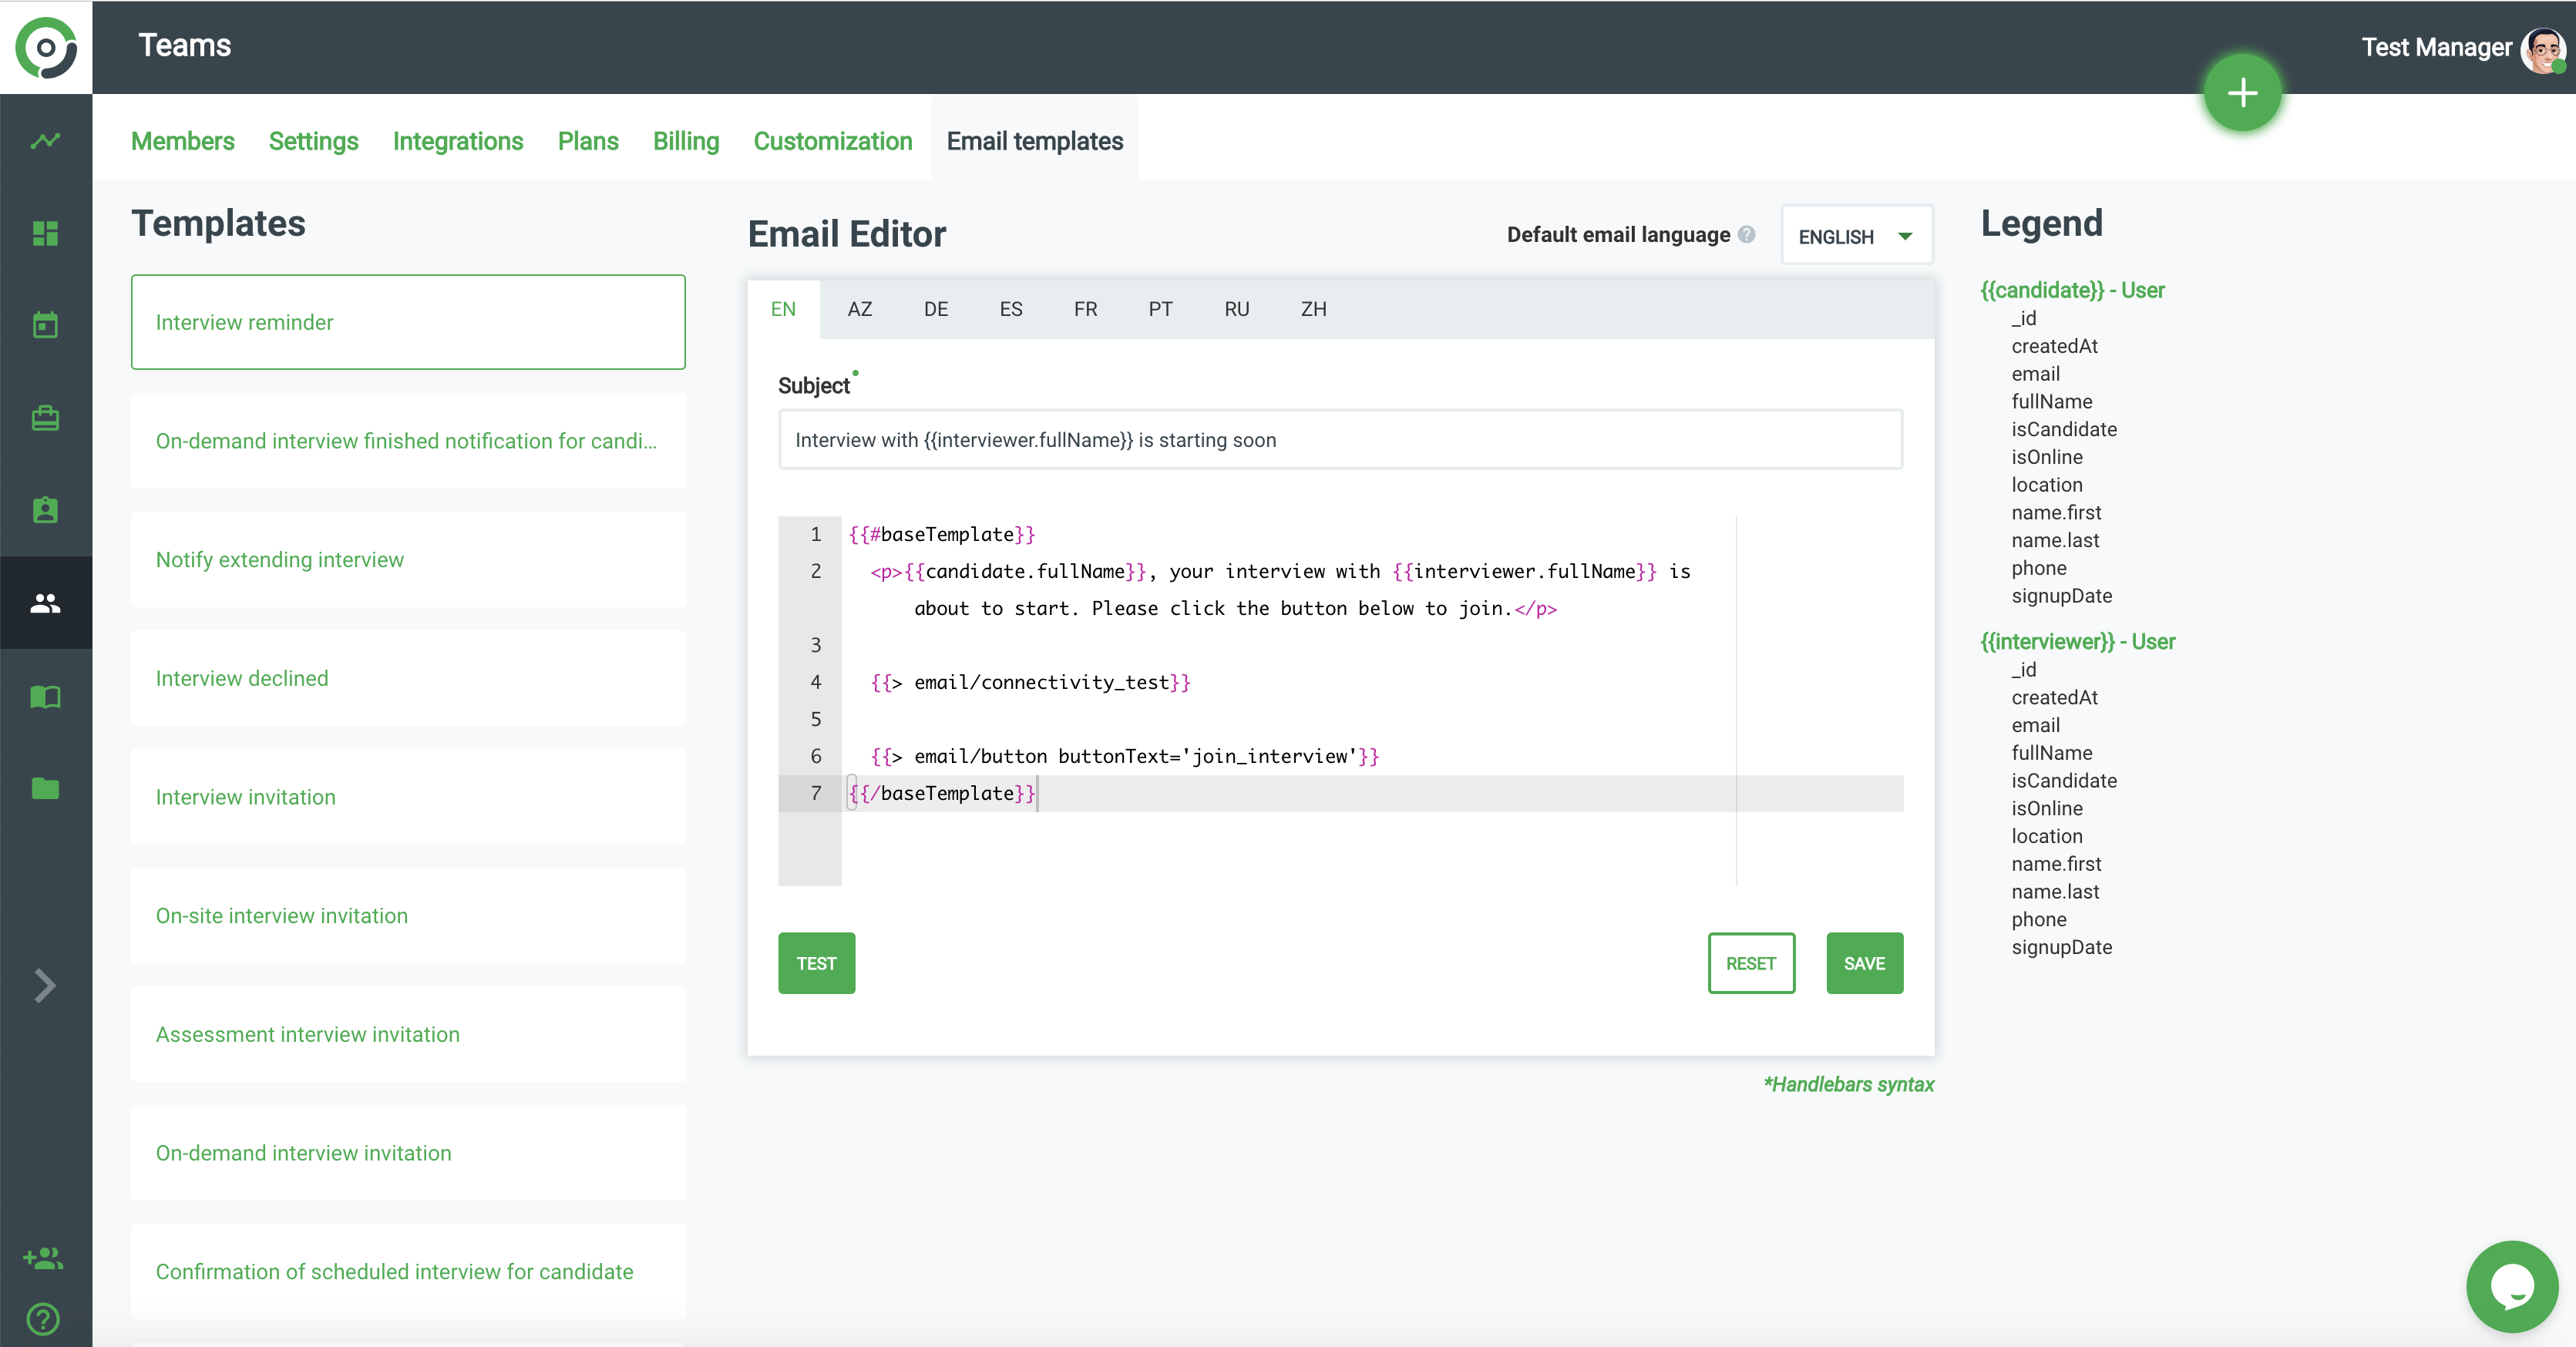Open the book library sidebar icon
2576x1347 pixels.
coord(45,696)
